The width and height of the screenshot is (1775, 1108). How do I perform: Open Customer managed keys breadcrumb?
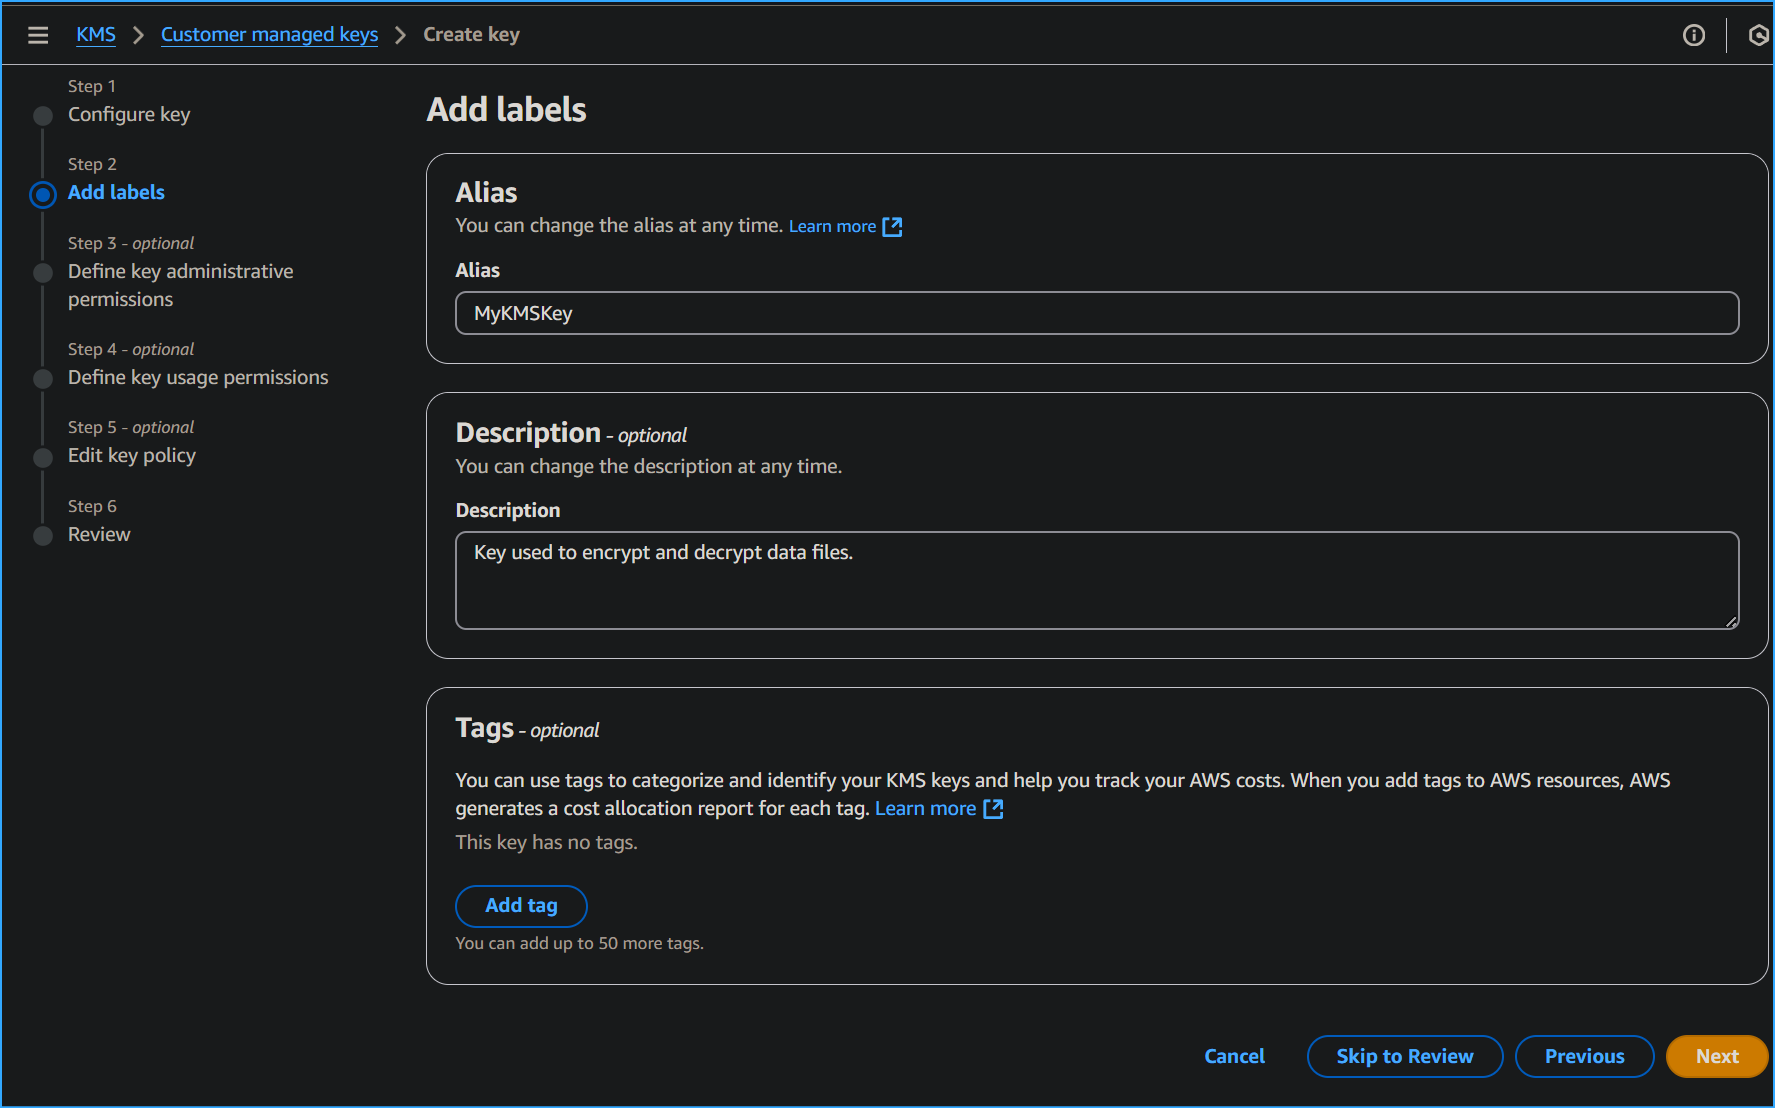tap(269, 35)
